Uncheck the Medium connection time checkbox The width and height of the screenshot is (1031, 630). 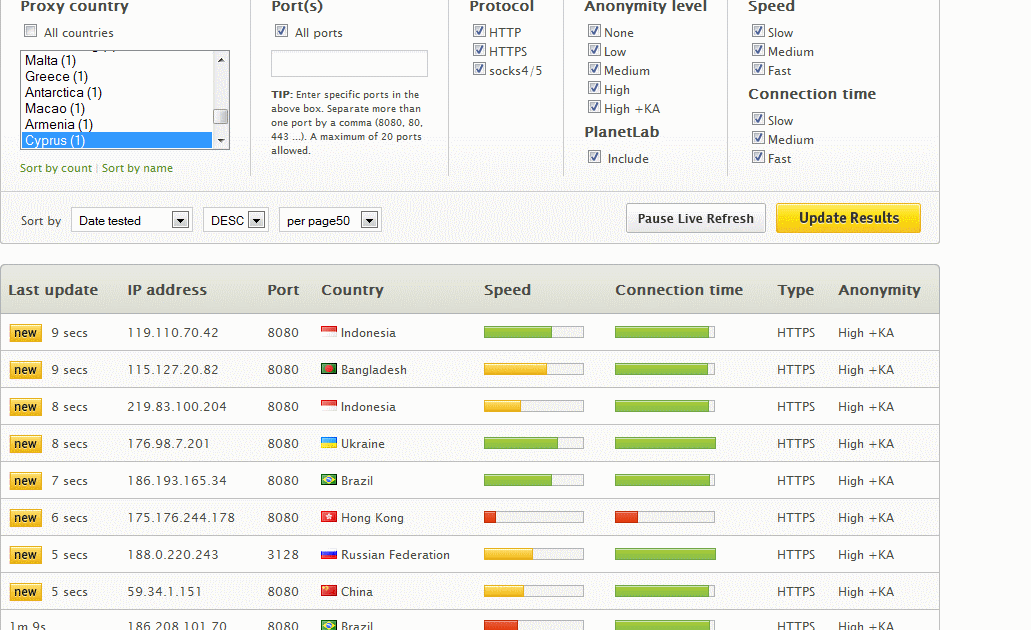point(758,138)
